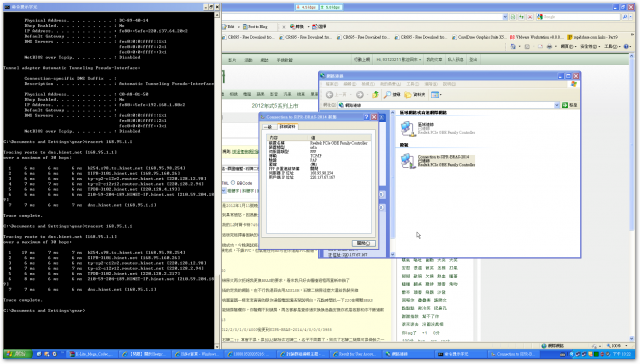Image resolution: width=640 pixels, height=364 pixels.
Task: Select Local Area Connection icon
Action: coord(407,128)
